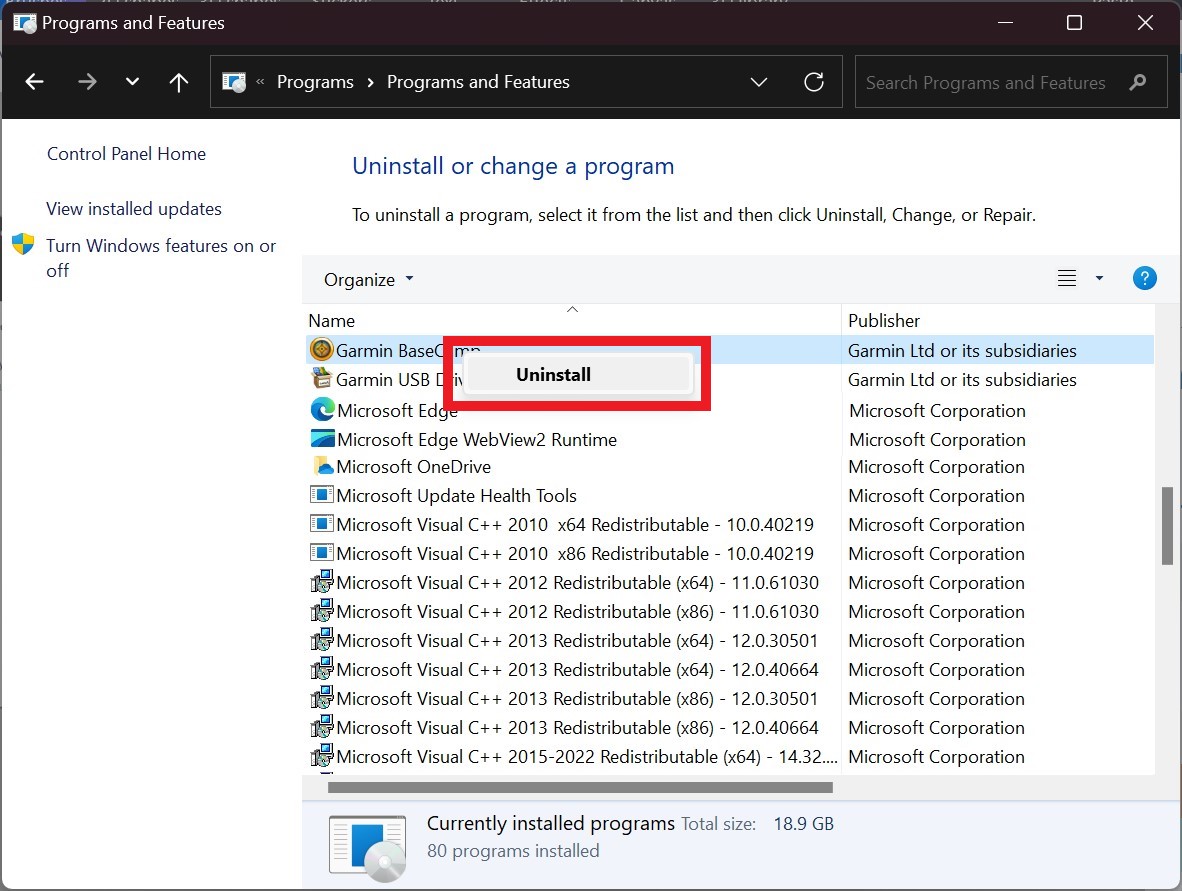
Task: Click the search magnifier icon
Action: click(1138, 81)
